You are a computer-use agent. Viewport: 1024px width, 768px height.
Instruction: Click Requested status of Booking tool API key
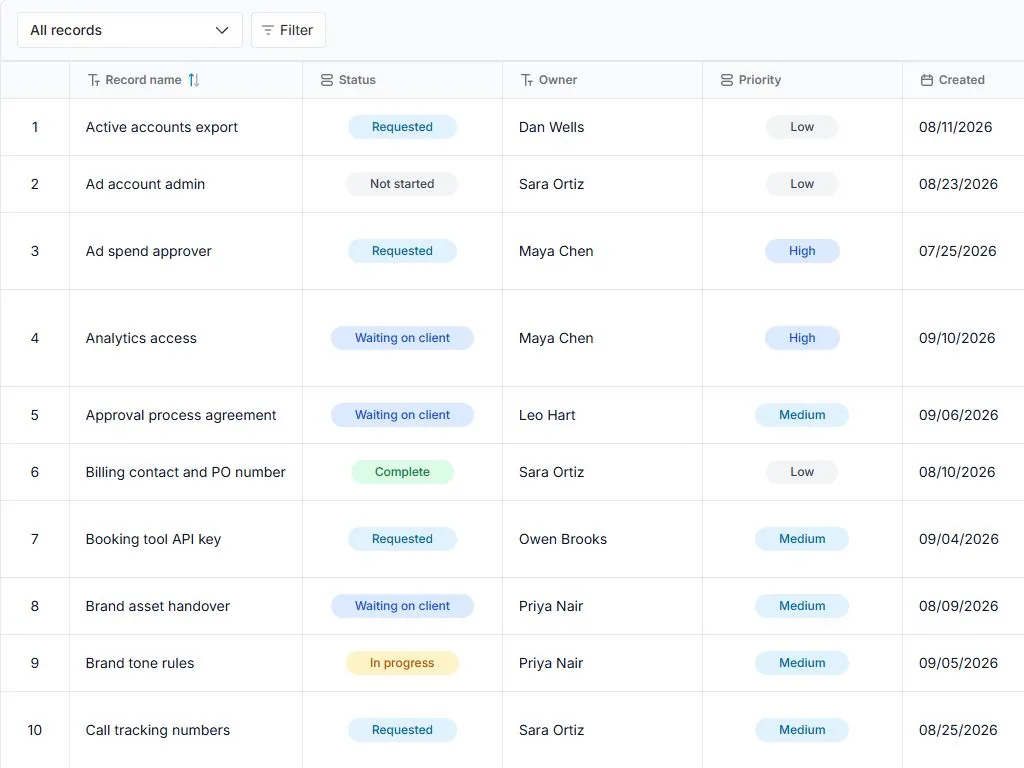[x=402, y=539]
